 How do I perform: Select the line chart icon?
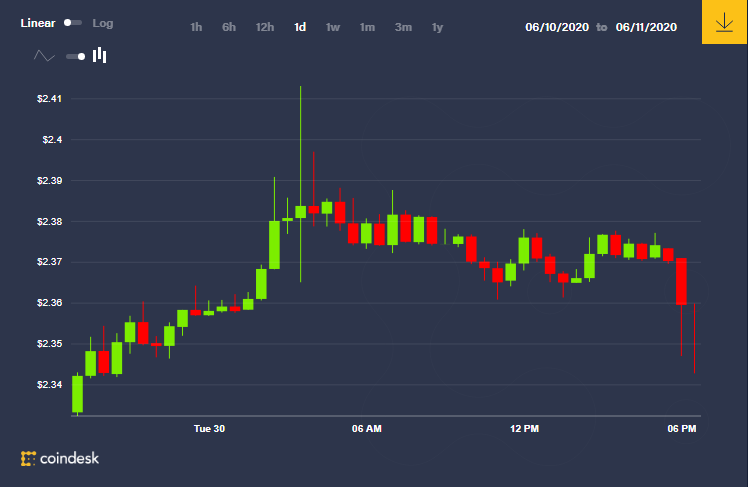[44, 56]
